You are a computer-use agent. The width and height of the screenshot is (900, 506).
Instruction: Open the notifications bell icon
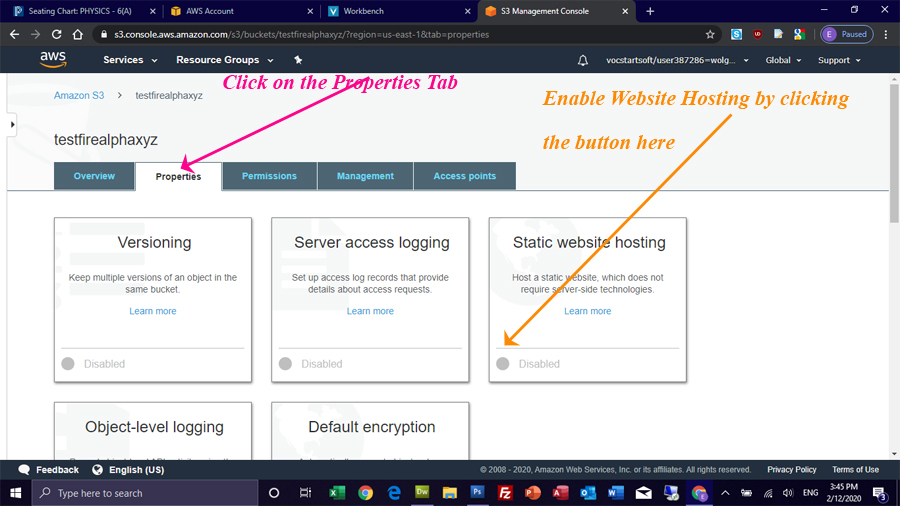pos(583,60)
